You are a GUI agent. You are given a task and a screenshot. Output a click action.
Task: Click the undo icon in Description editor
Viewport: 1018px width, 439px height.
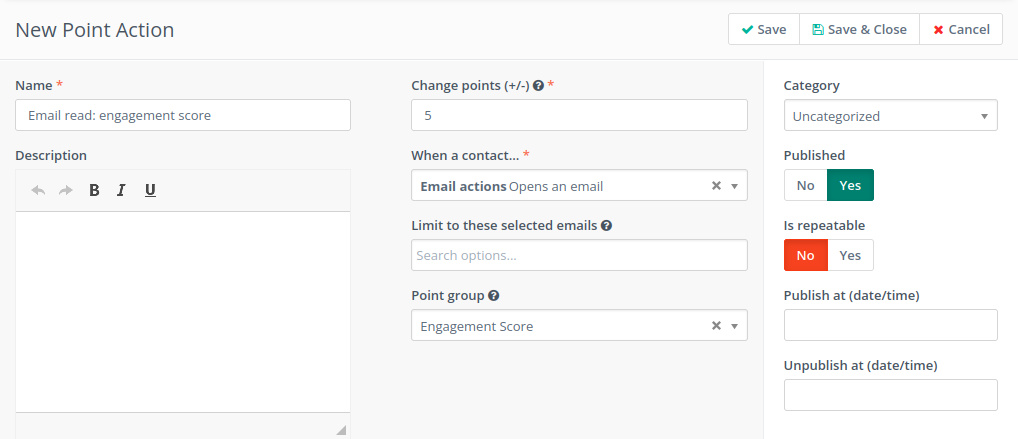[x=39, y=190]
